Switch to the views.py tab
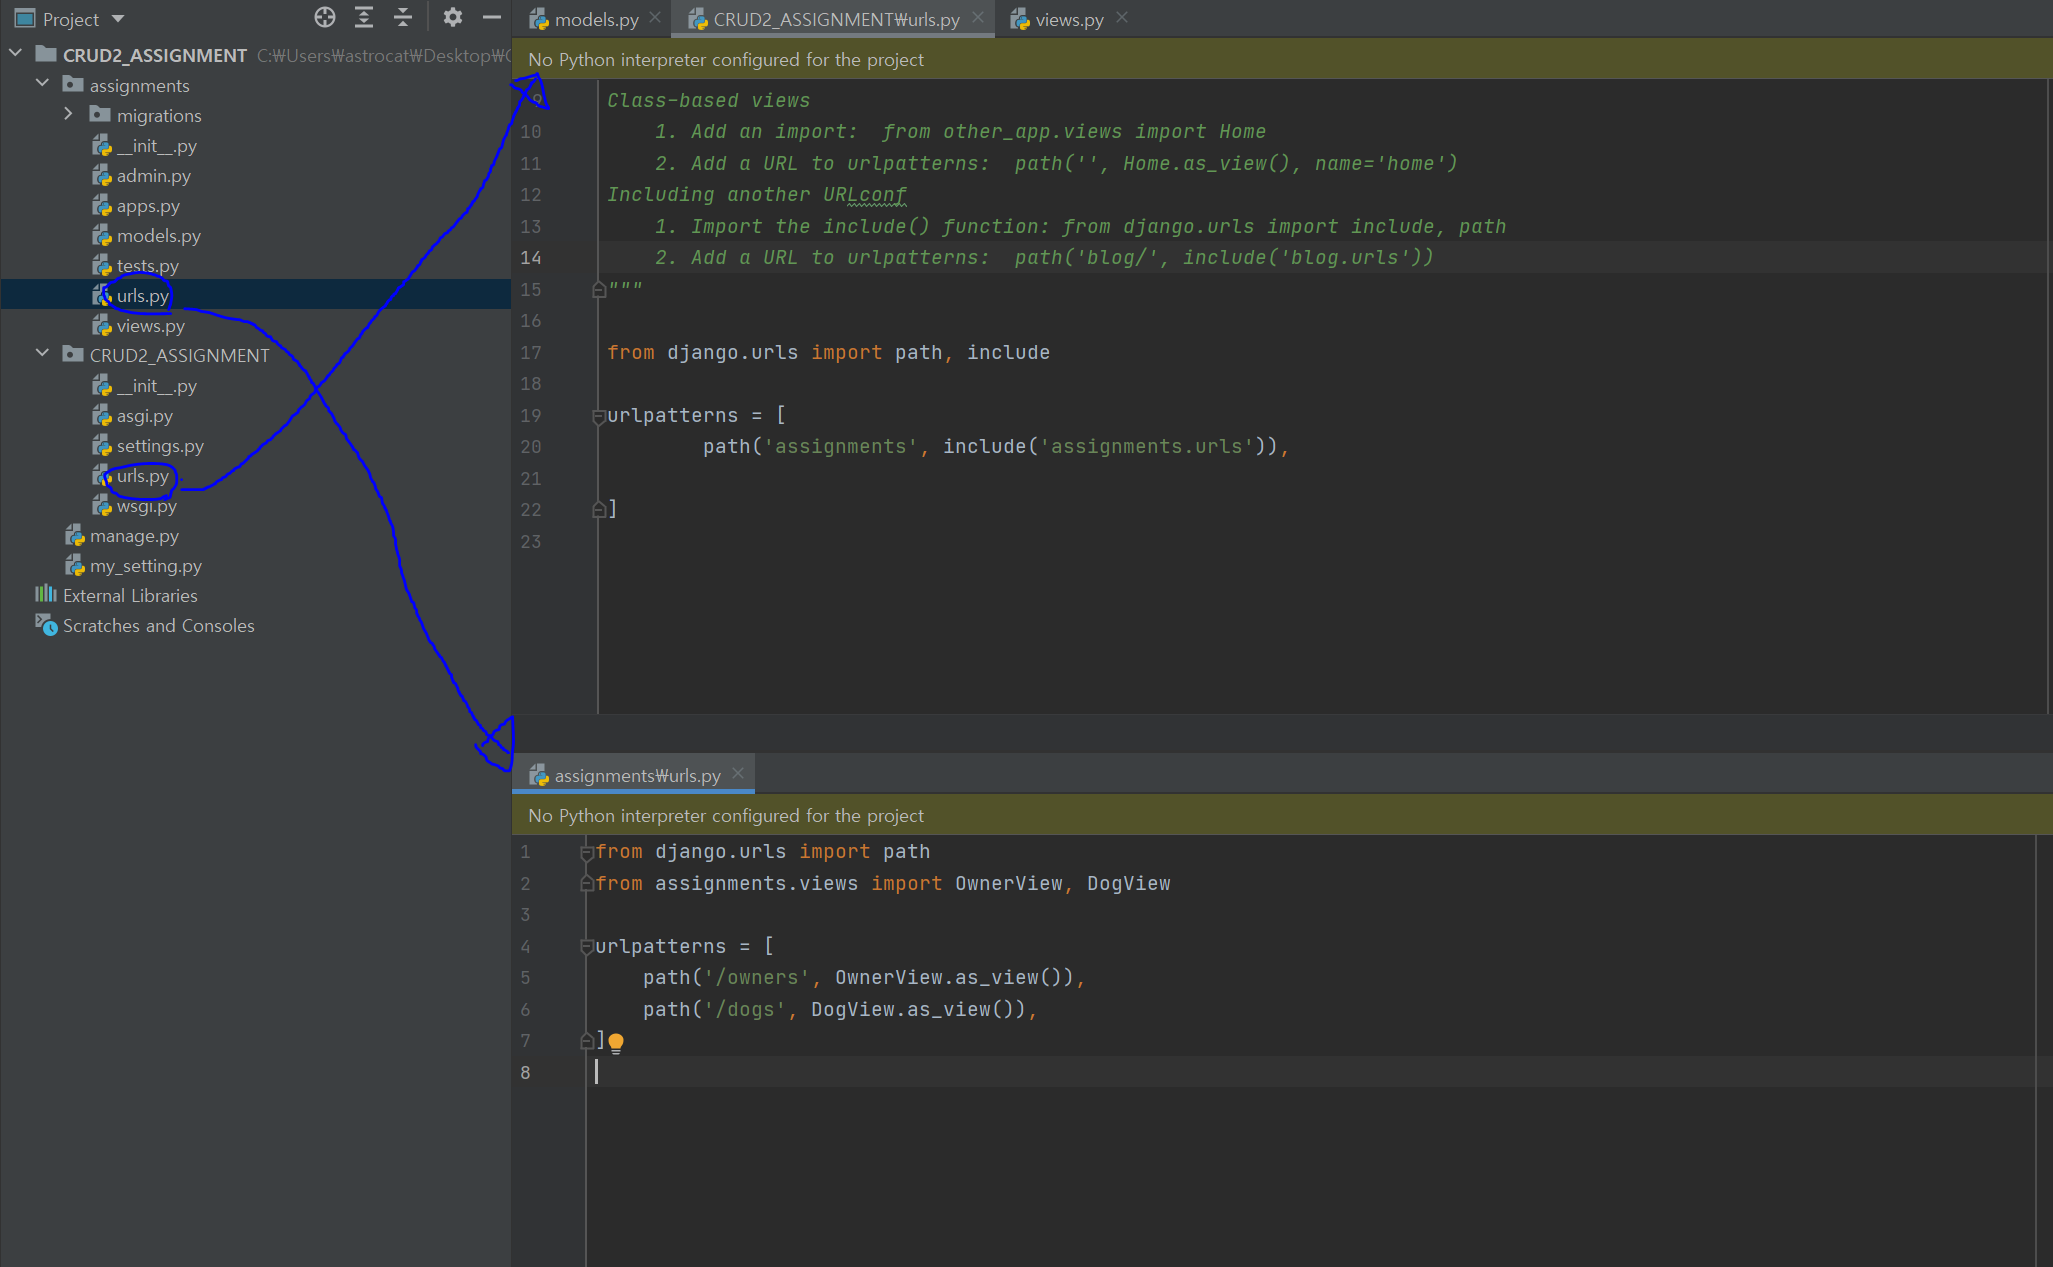This screenshot has width=2053, height=1267. click(1068, 19)
